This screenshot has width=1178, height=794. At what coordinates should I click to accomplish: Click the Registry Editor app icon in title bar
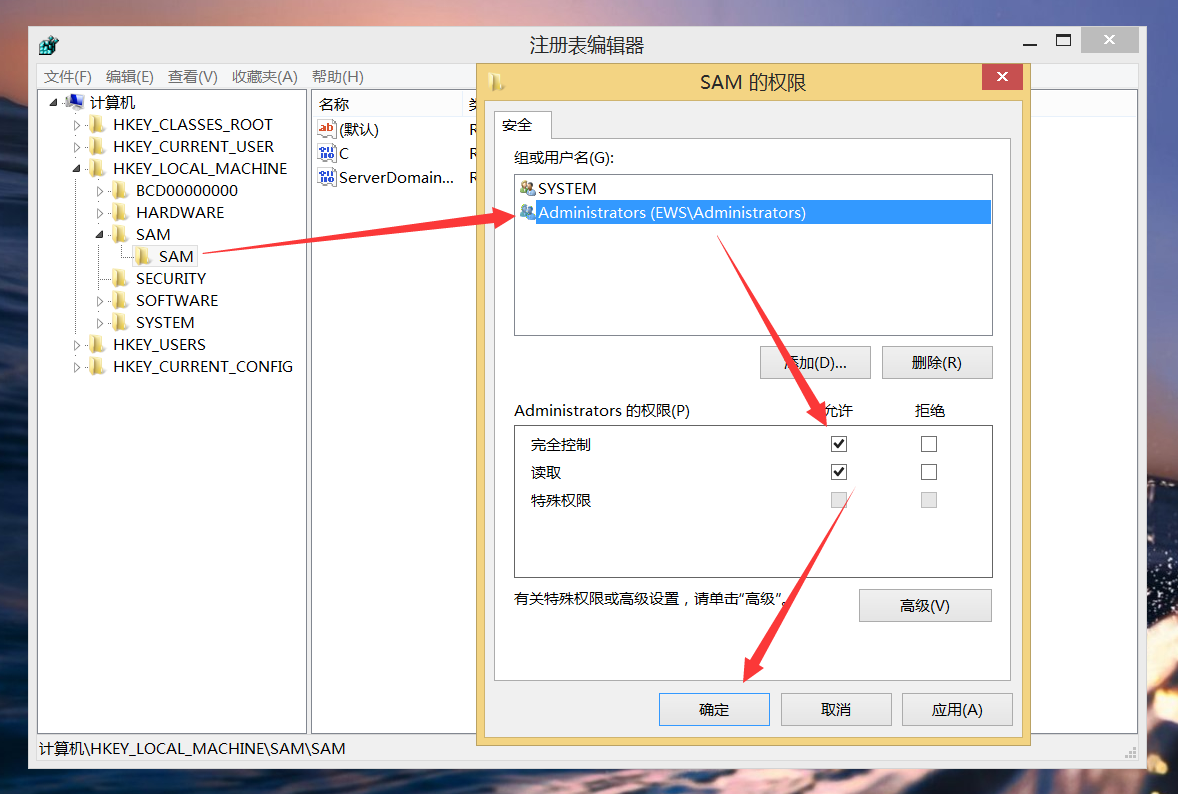coord(49,45)
